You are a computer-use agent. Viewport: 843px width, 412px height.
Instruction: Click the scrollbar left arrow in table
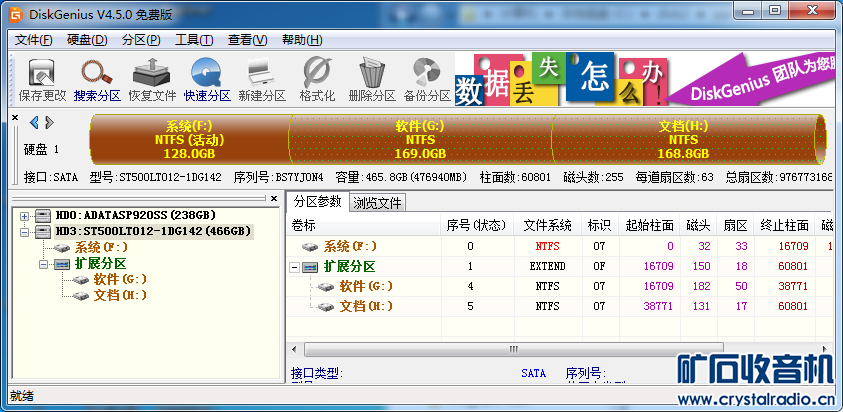(294, 350)
